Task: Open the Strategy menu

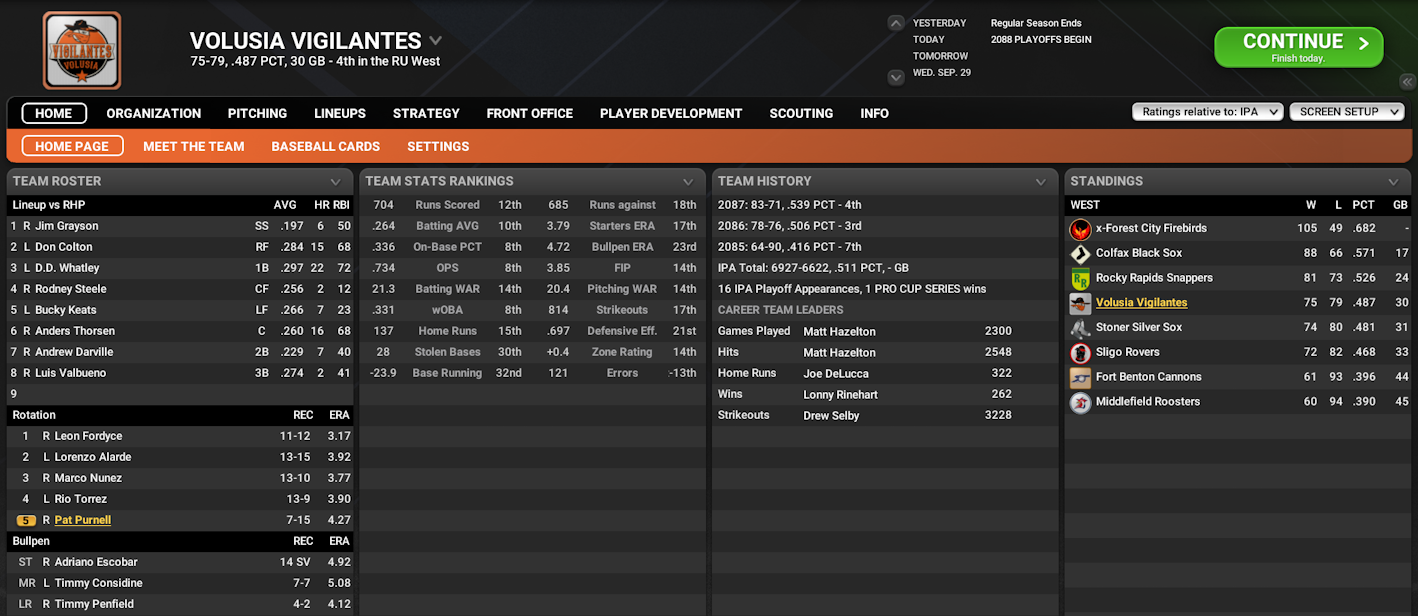Action: coord(426,113)
